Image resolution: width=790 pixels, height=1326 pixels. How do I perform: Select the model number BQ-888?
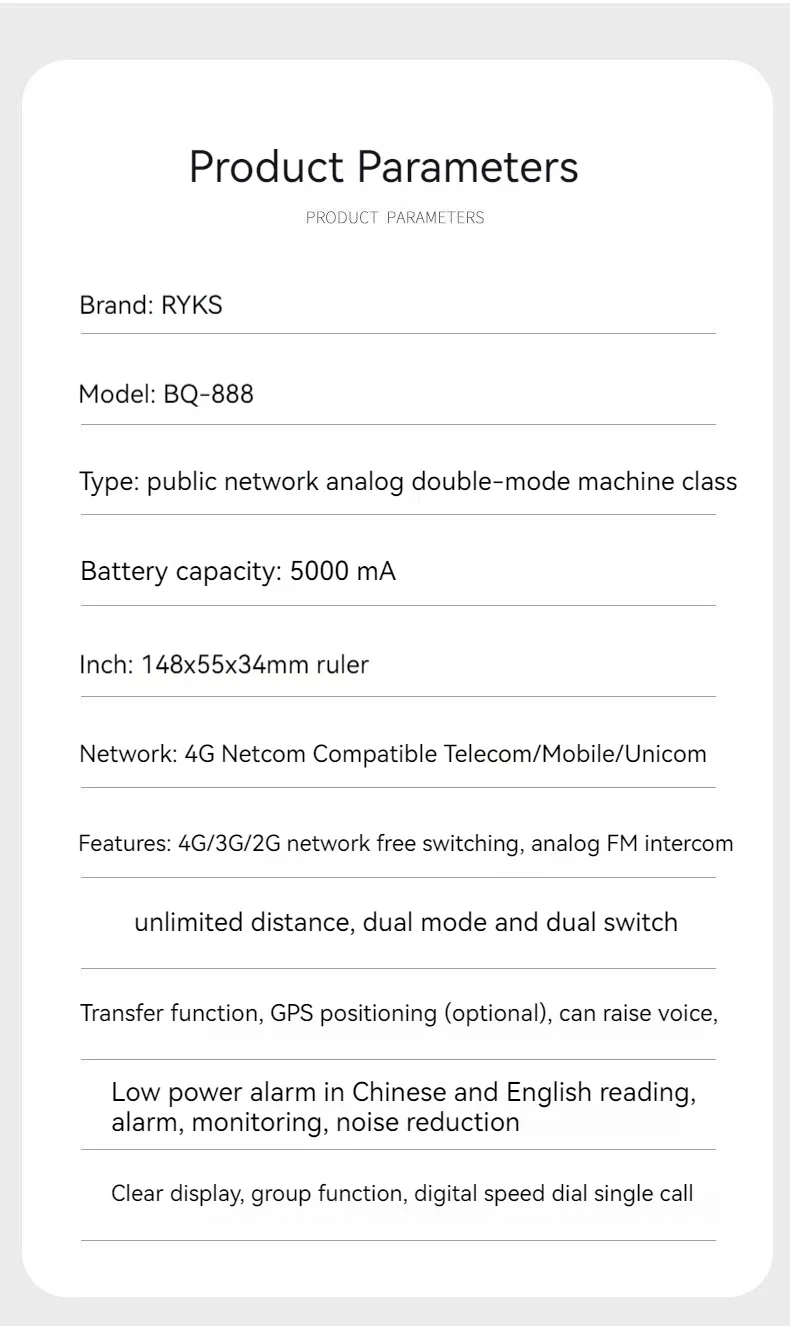208,395
